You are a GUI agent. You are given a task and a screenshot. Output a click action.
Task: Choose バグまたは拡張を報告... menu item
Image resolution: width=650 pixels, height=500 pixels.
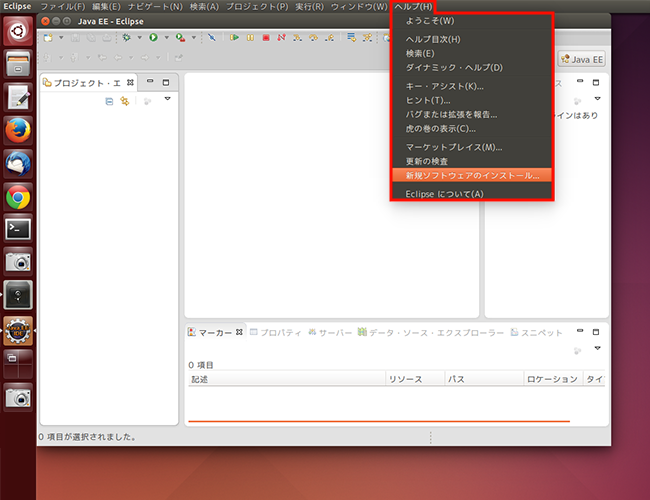[x=472, y=114]
